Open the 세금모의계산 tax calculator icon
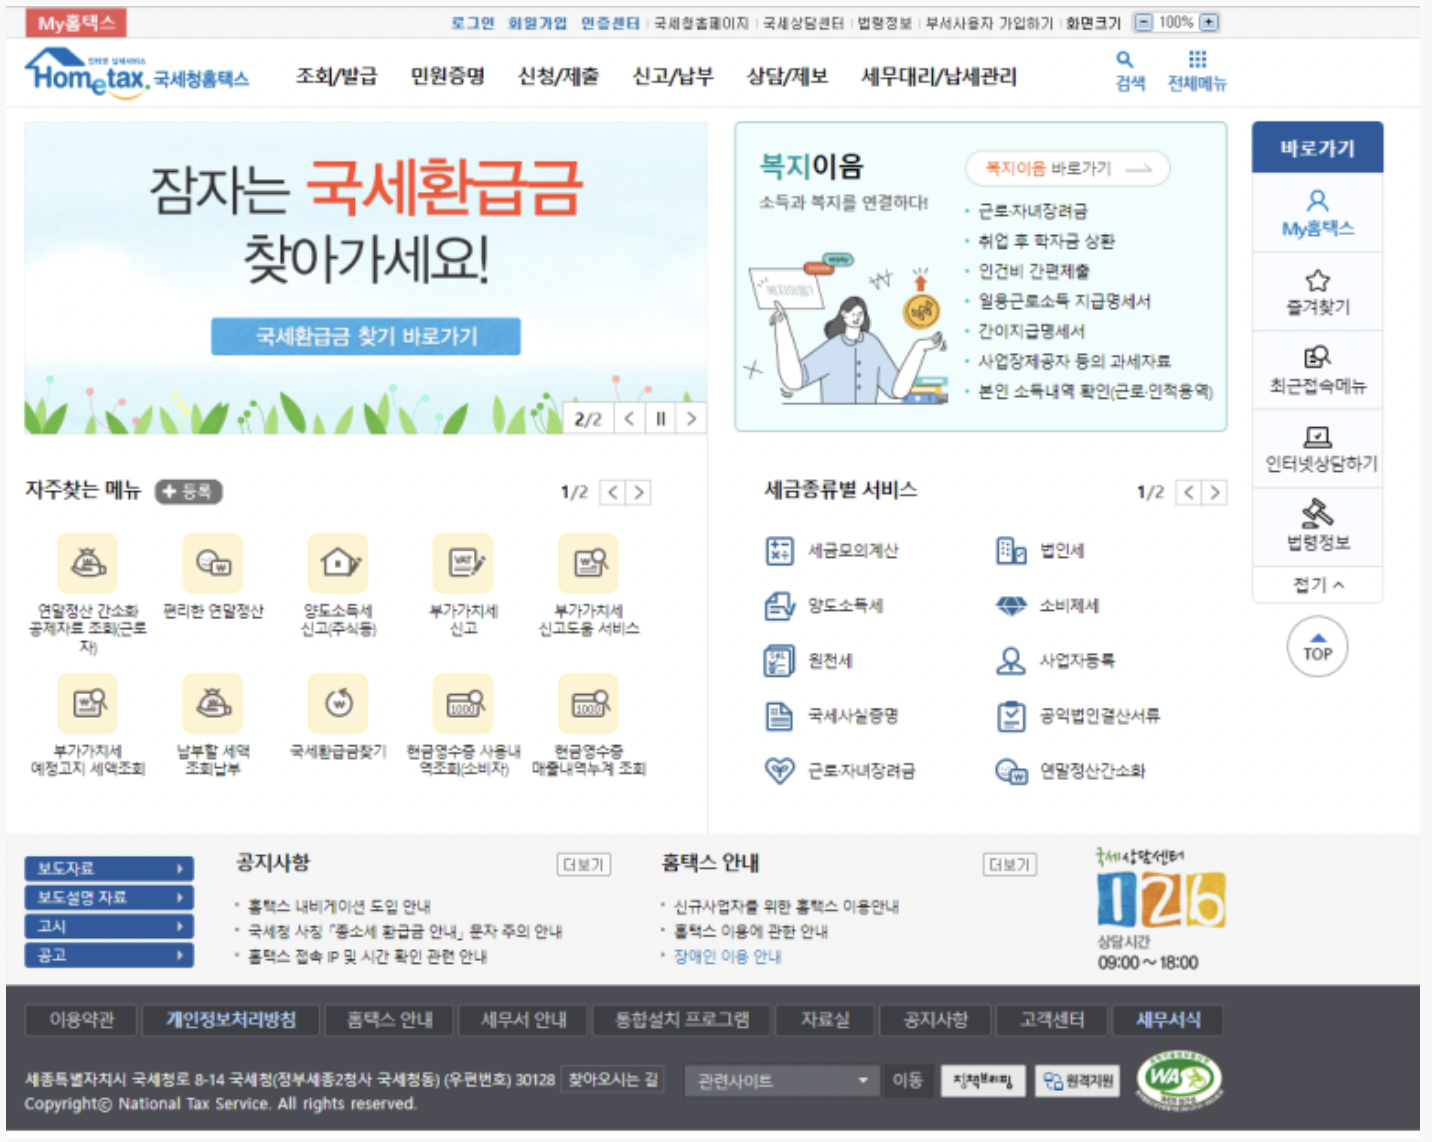This screenshot has height=1142, width=1432. pyautogui.click(x=780, y=550)
